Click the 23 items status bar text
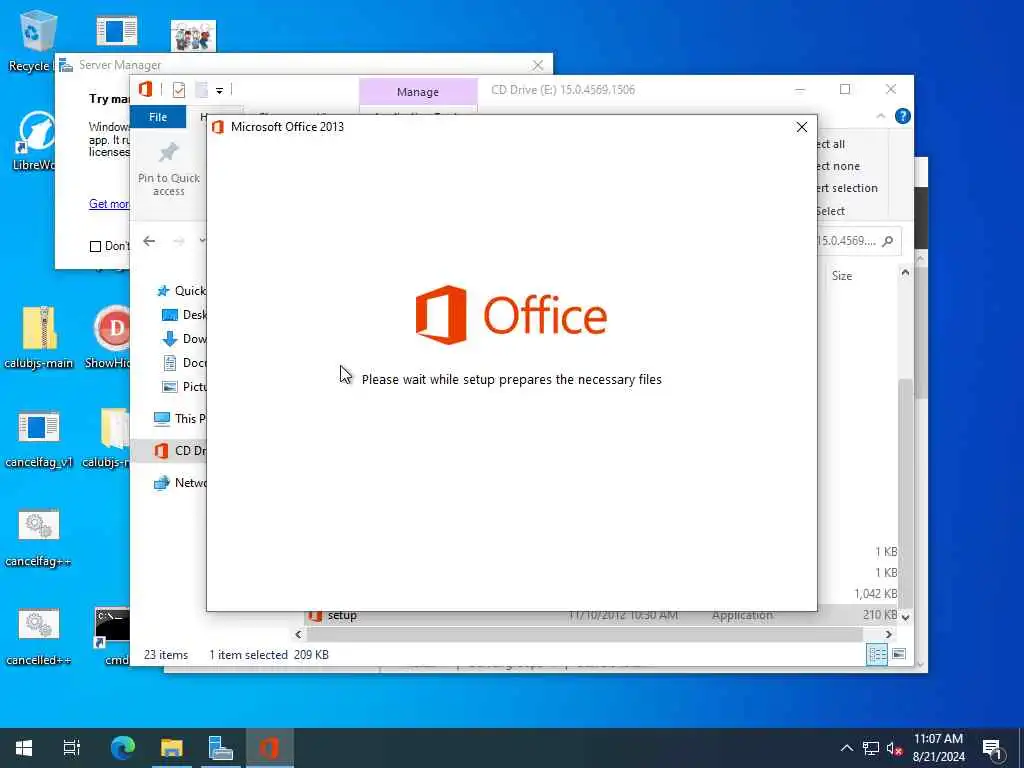 pyautogui.click(x=166, y=655)
